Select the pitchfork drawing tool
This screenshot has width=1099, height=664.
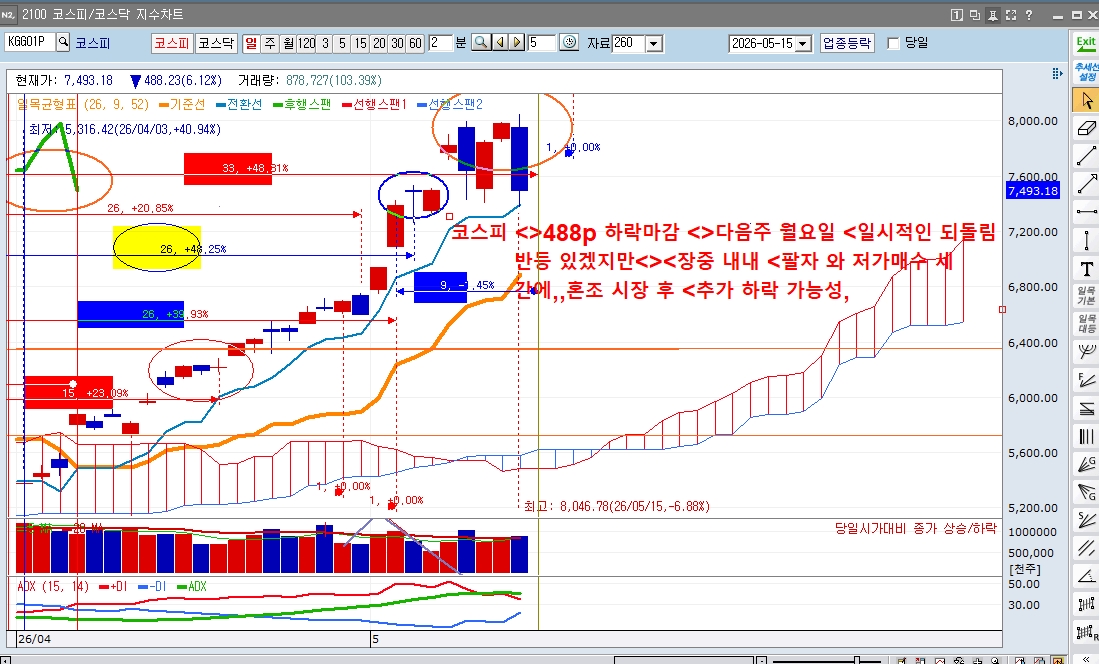tap(1086, 352)
